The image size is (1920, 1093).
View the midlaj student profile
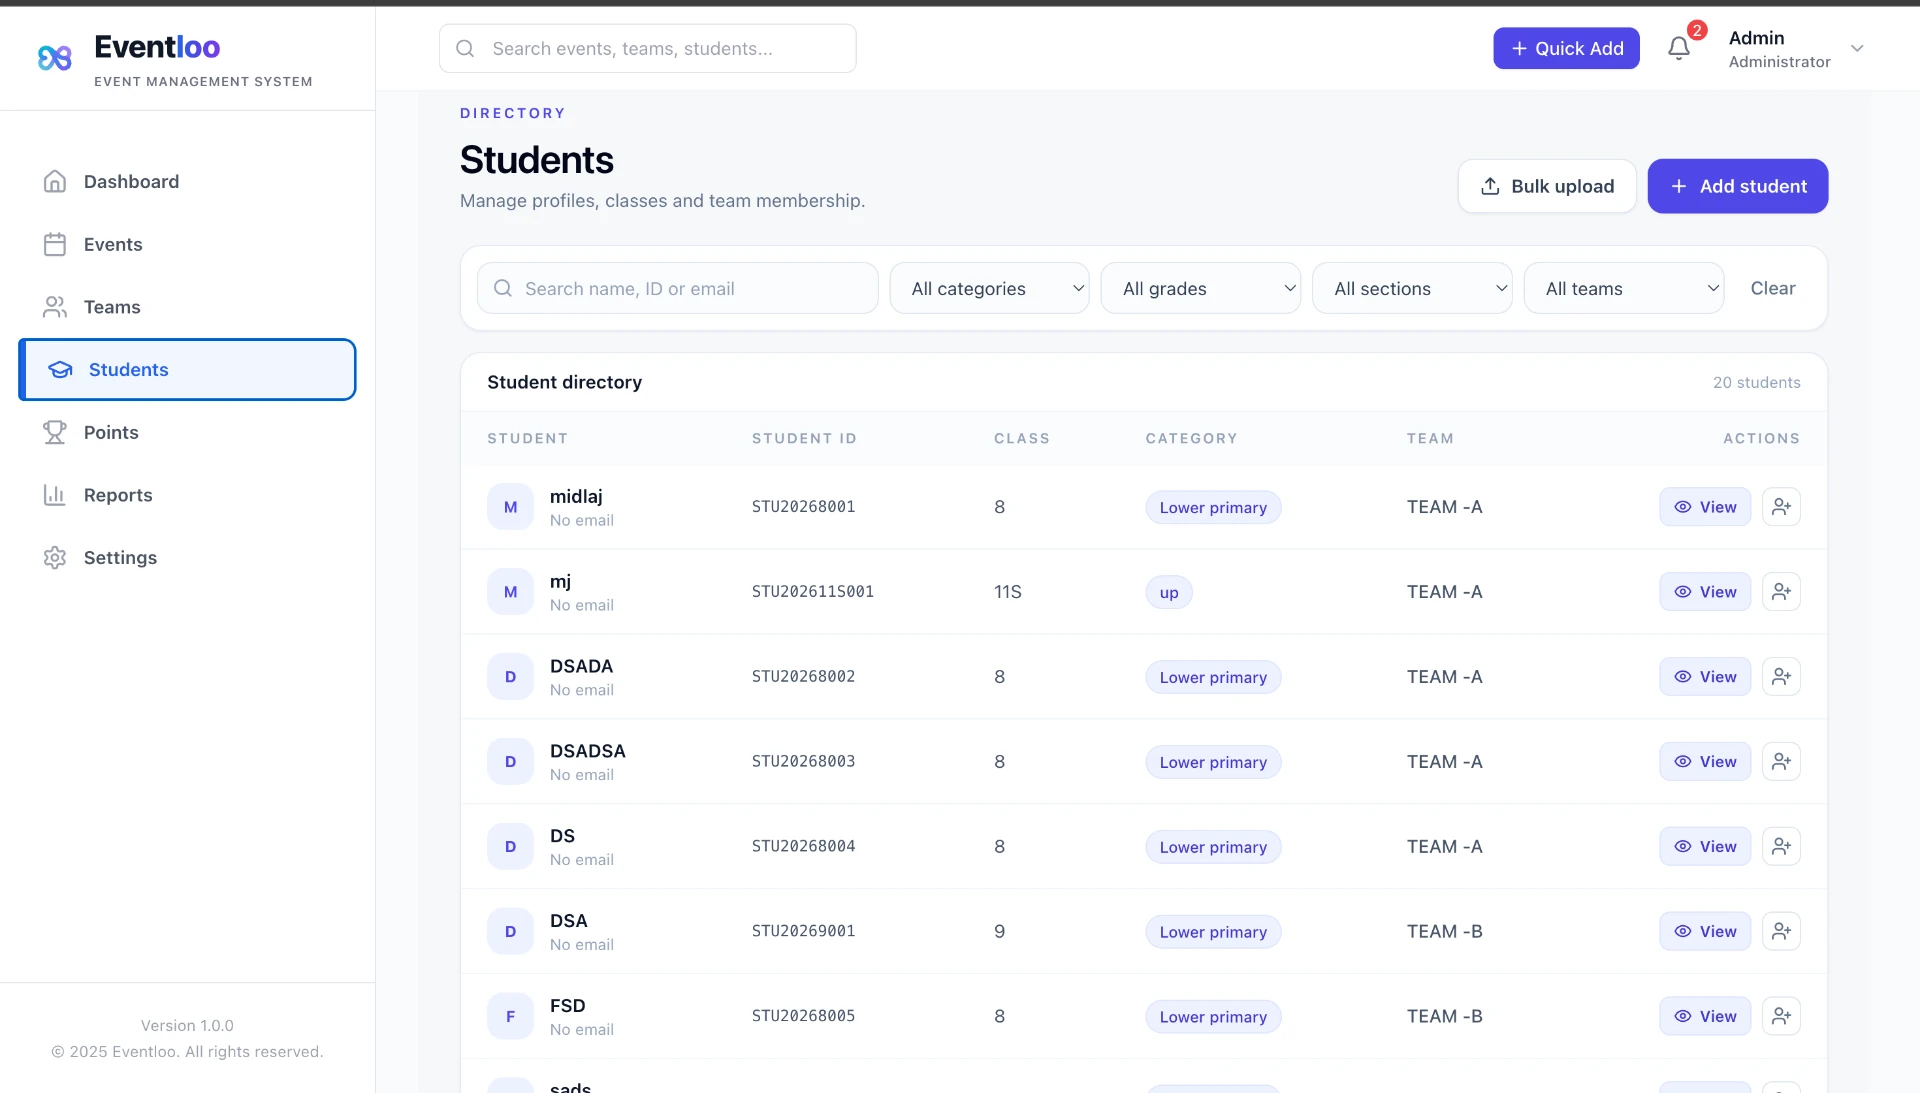click(1705, 507)
